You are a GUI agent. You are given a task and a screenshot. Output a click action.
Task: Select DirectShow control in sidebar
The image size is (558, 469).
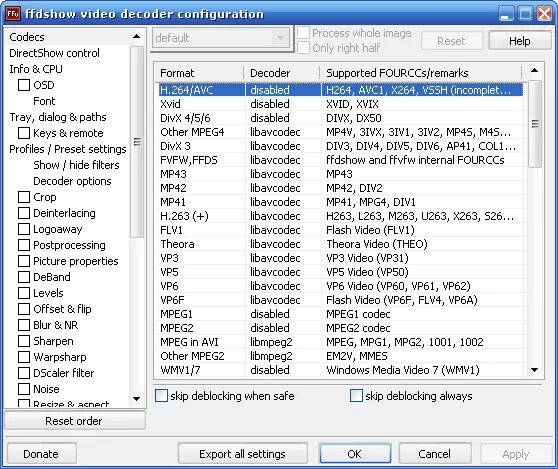(54, 53)
